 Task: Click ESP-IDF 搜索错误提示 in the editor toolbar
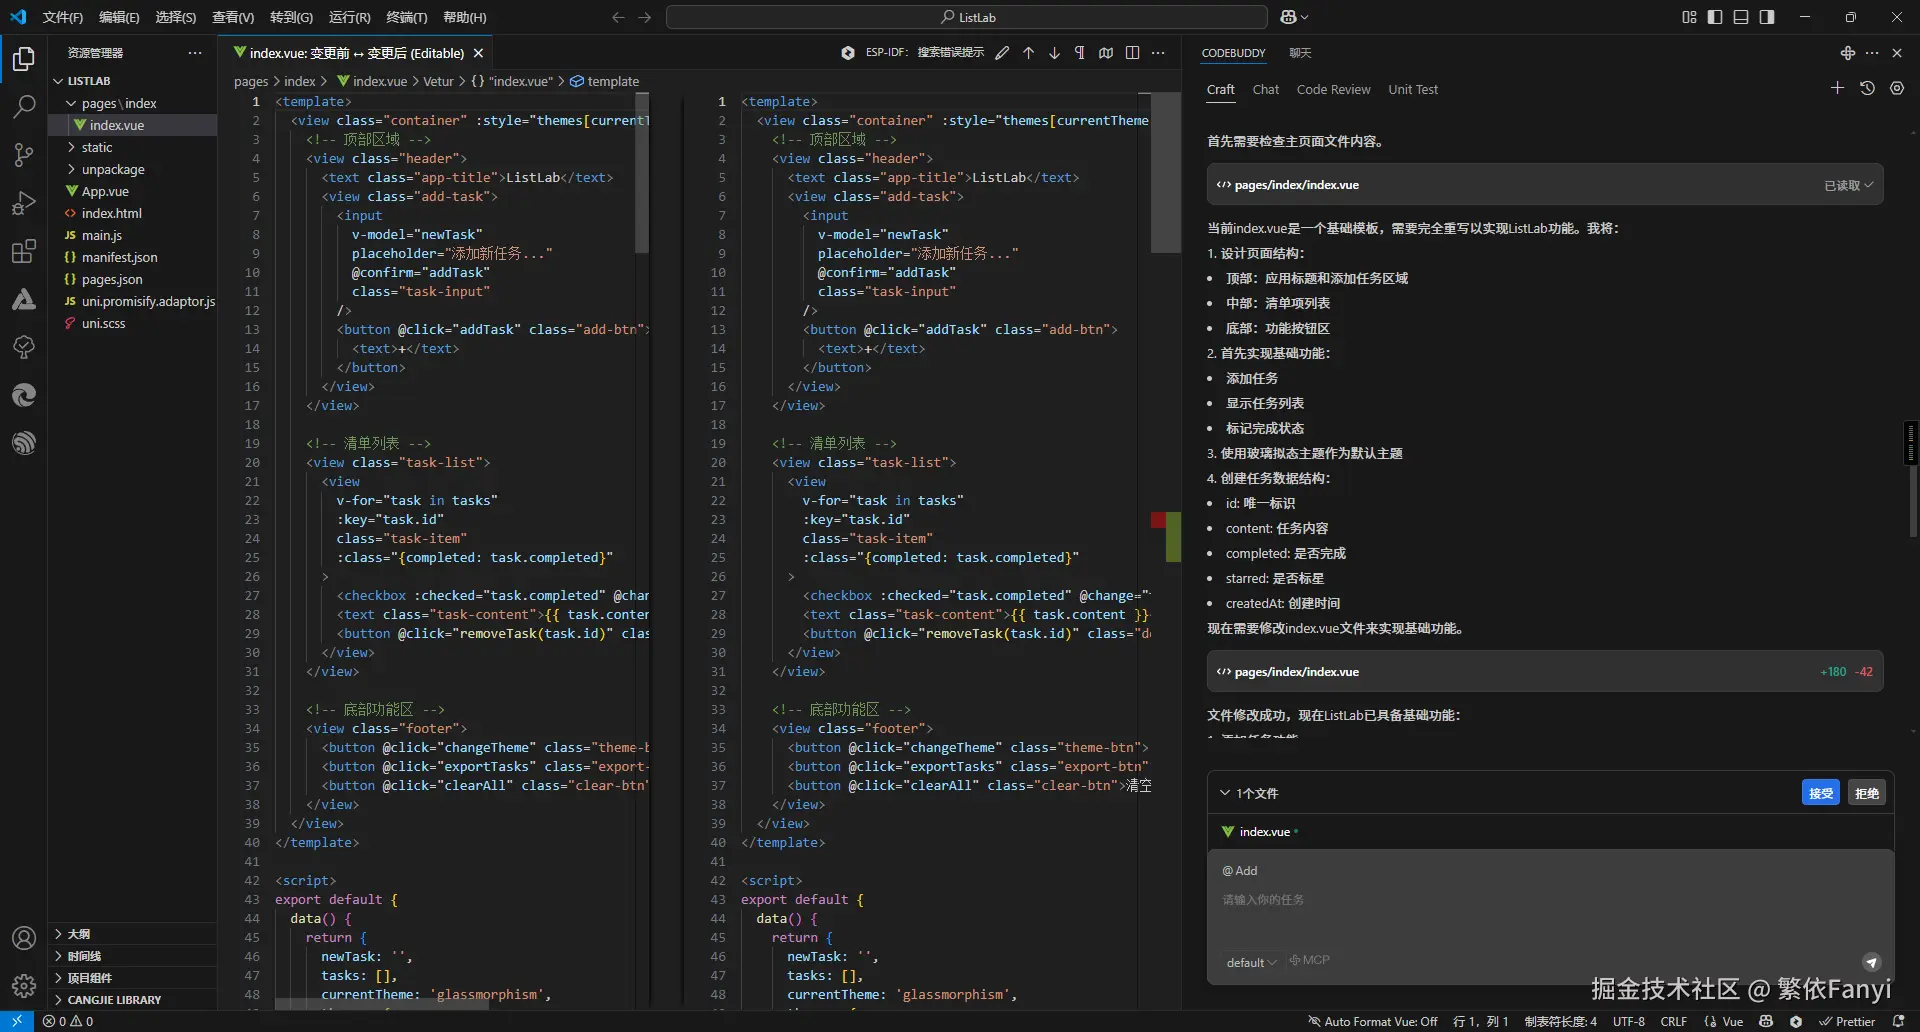[x=925, y=53]
